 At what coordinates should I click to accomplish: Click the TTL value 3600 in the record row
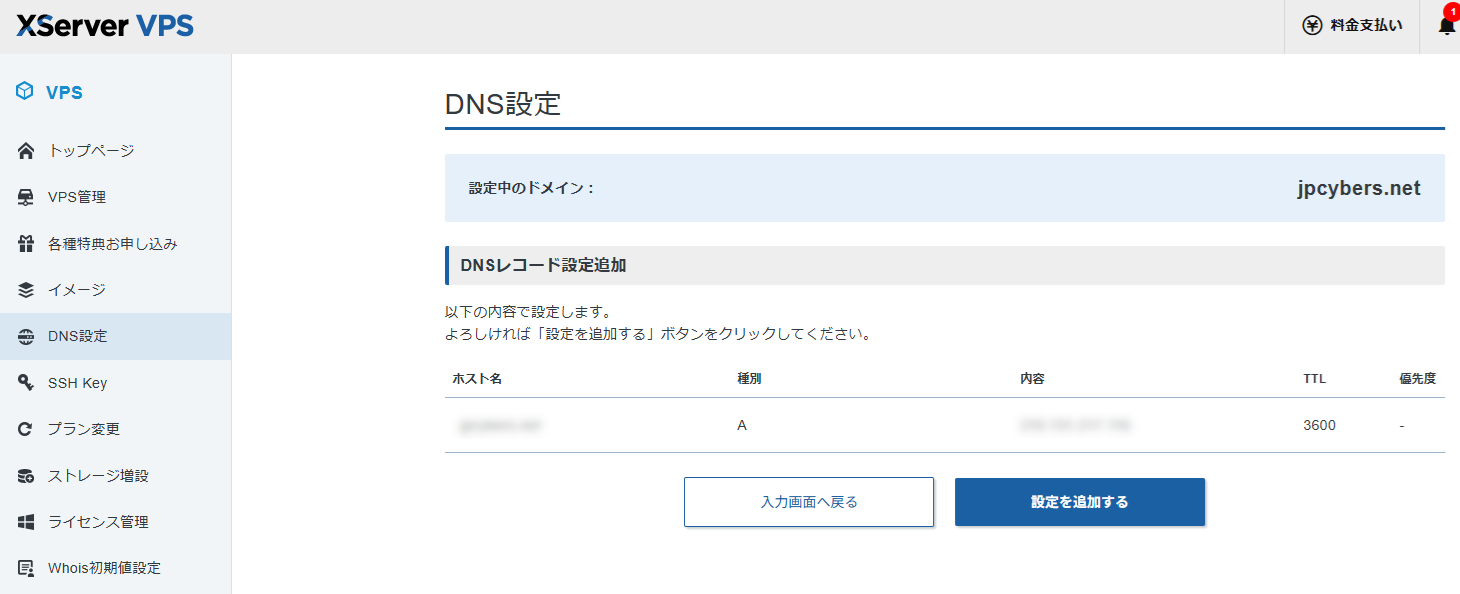coord(1319,425)
